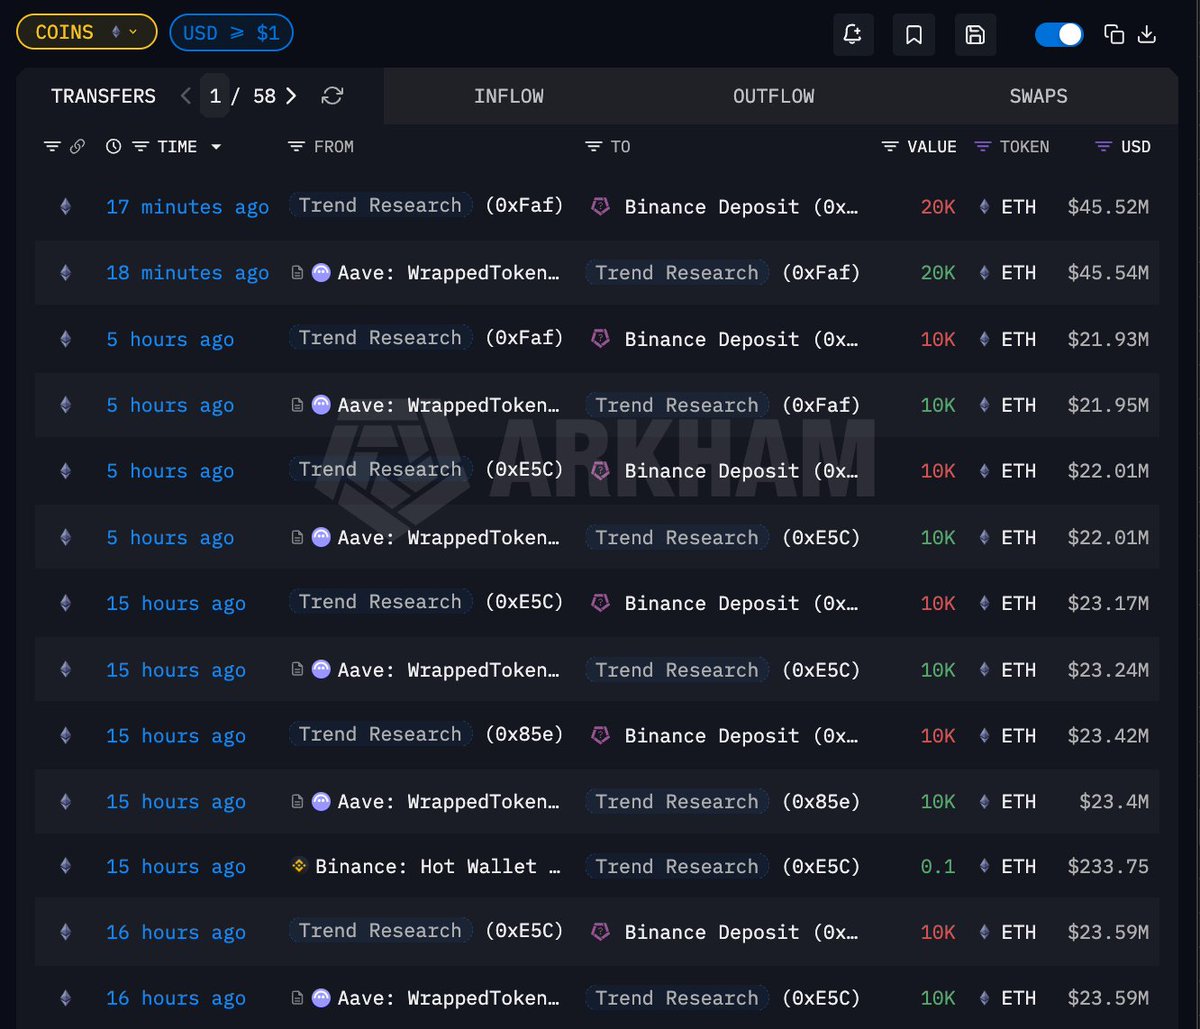Click Aave WrappedToken sender in 18 minutes row
The width and height of the screenshot is (1200, 1029).
[448, 273]
